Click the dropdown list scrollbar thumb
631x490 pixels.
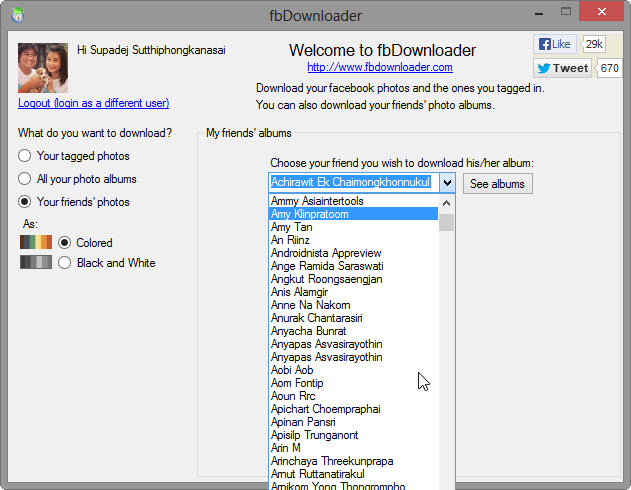click(x=446, y=222)
